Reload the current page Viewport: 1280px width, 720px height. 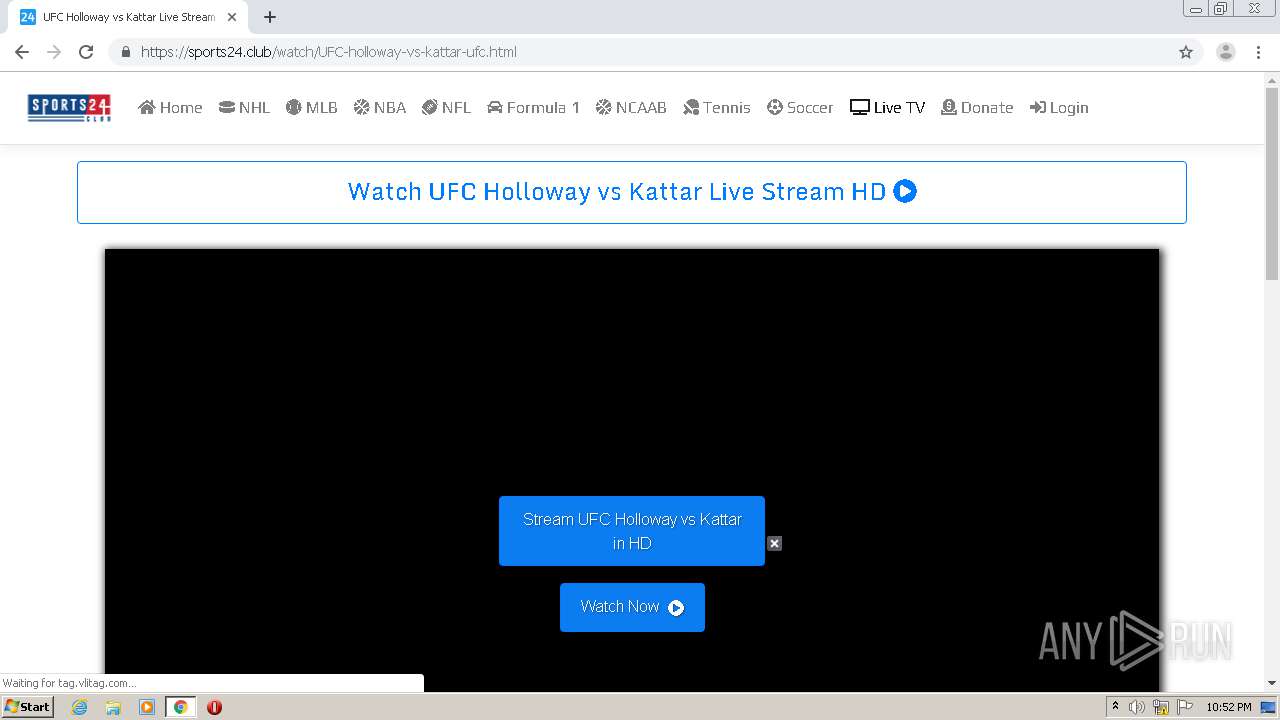(86, 52)
